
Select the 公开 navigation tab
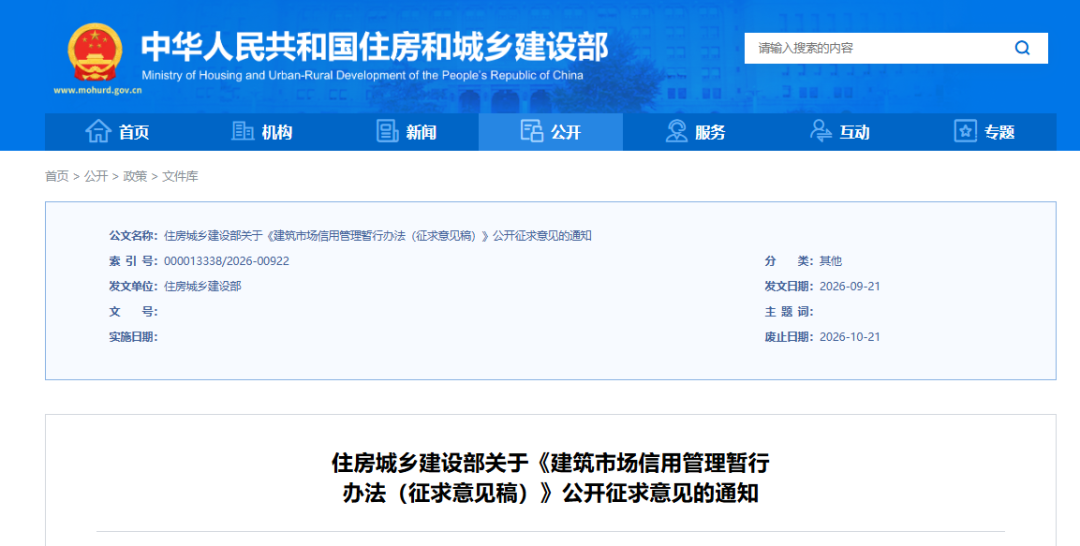click(551, 132)
